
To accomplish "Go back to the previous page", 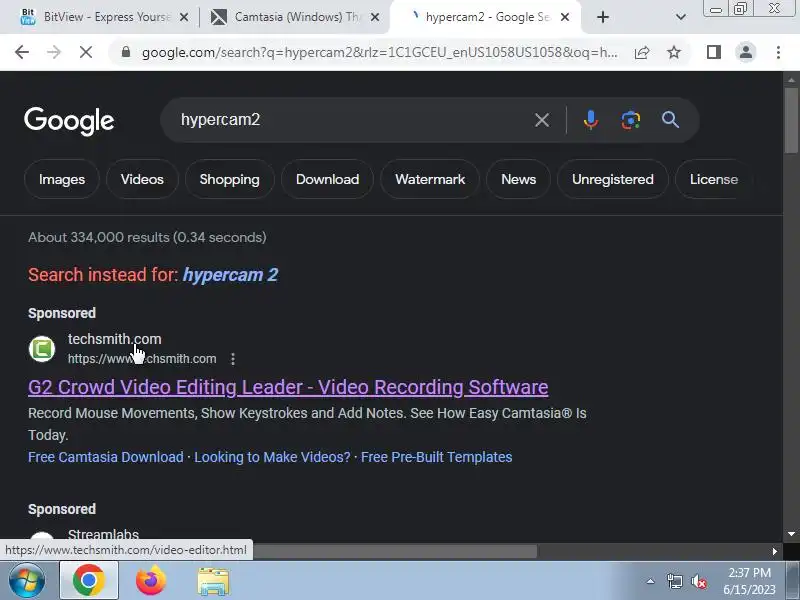I will point(22,52).
